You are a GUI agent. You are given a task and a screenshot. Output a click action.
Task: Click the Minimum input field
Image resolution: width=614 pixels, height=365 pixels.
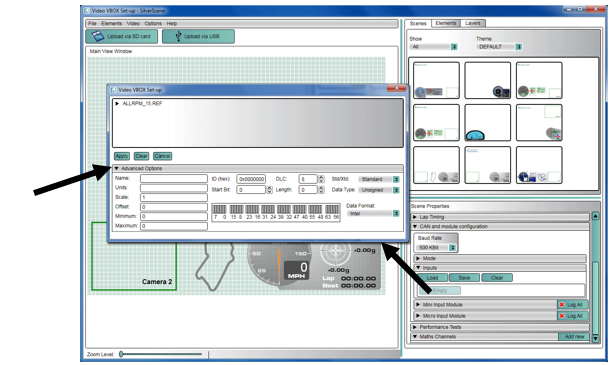click(x=174, y=216)
